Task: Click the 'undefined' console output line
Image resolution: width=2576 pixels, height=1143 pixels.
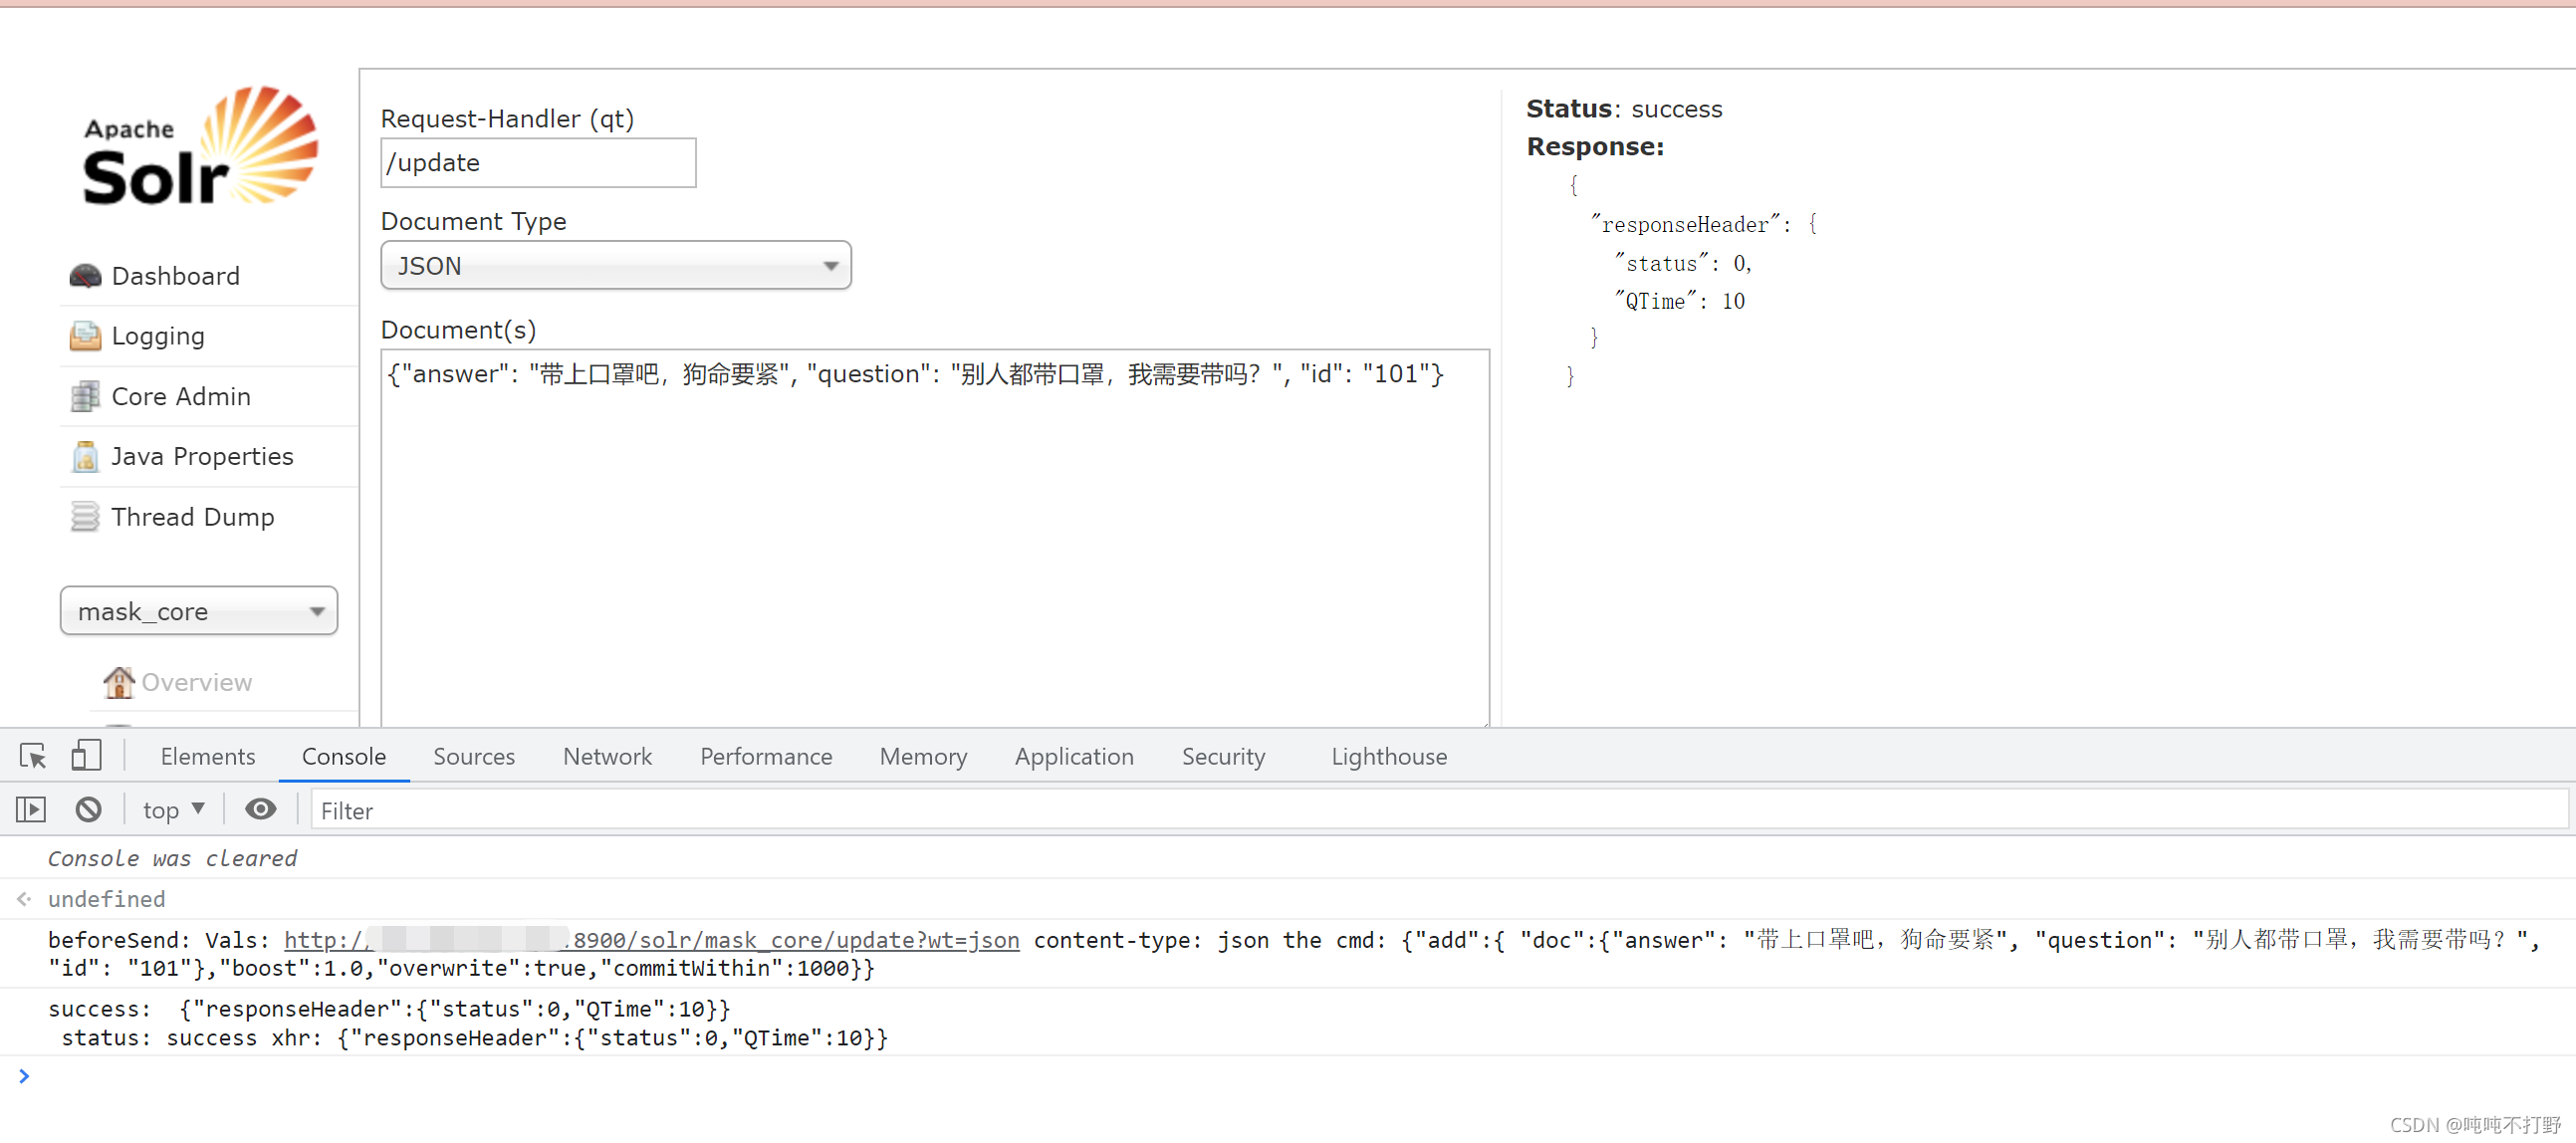Action: (x=107, y=899)
